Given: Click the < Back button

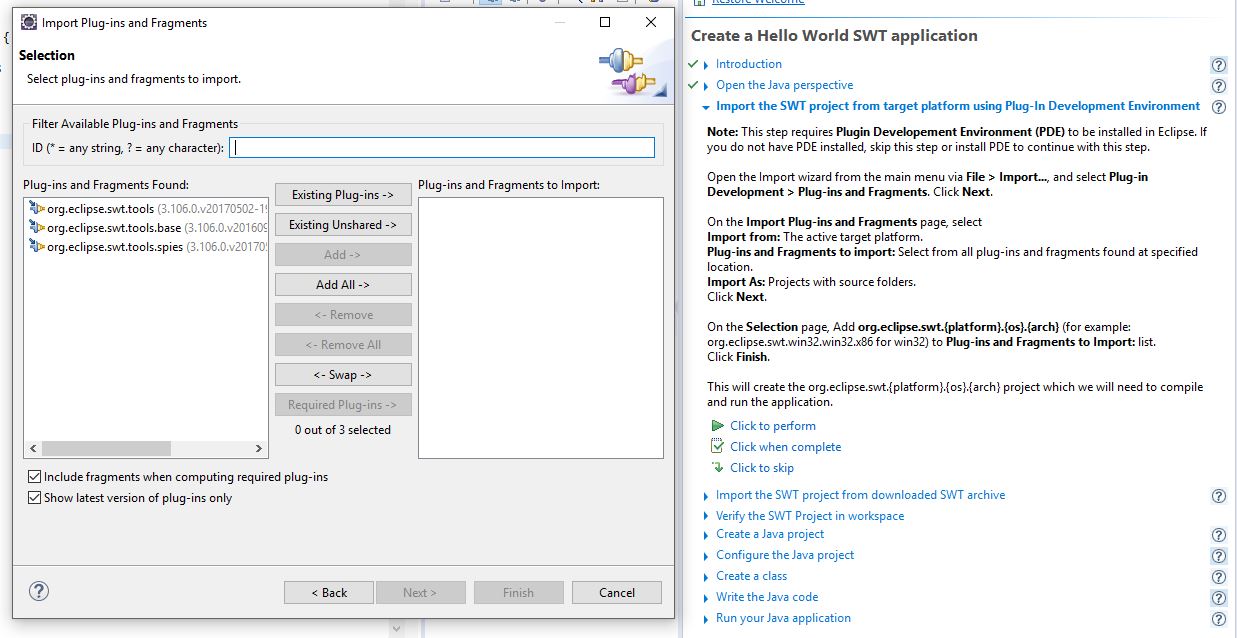Looking at the screenshot, I should [x=329, y=592].
